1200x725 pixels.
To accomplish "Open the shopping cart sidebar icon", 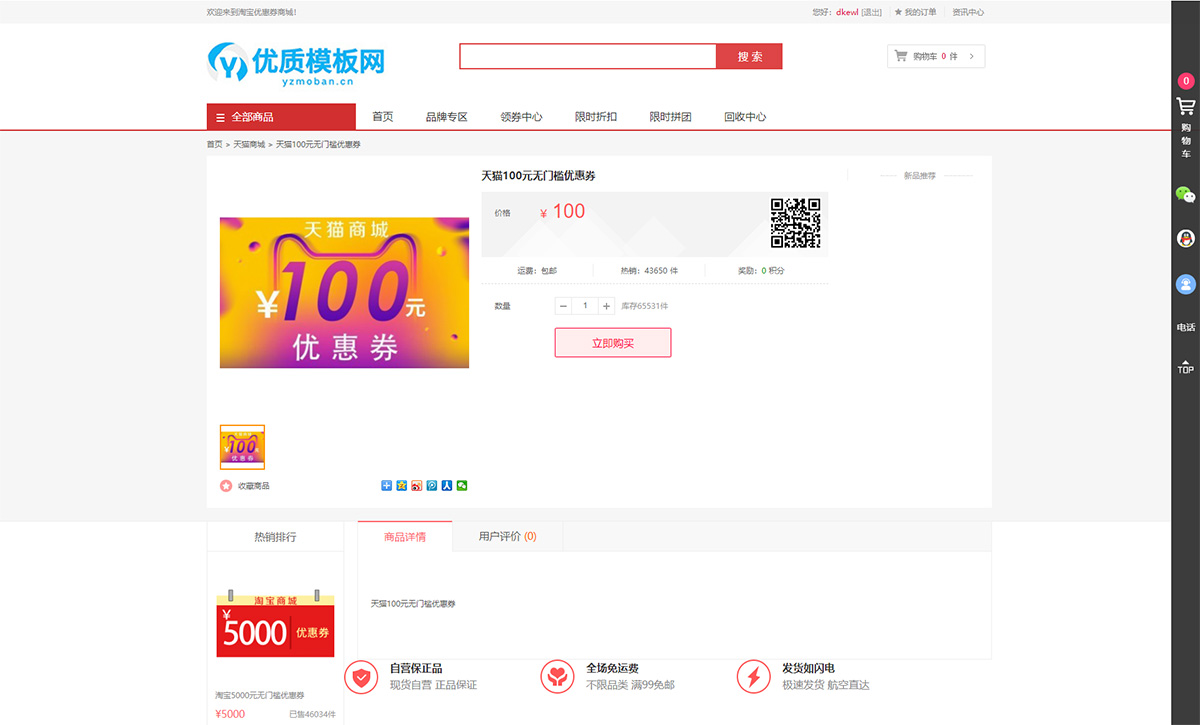I will (1185, 105).
